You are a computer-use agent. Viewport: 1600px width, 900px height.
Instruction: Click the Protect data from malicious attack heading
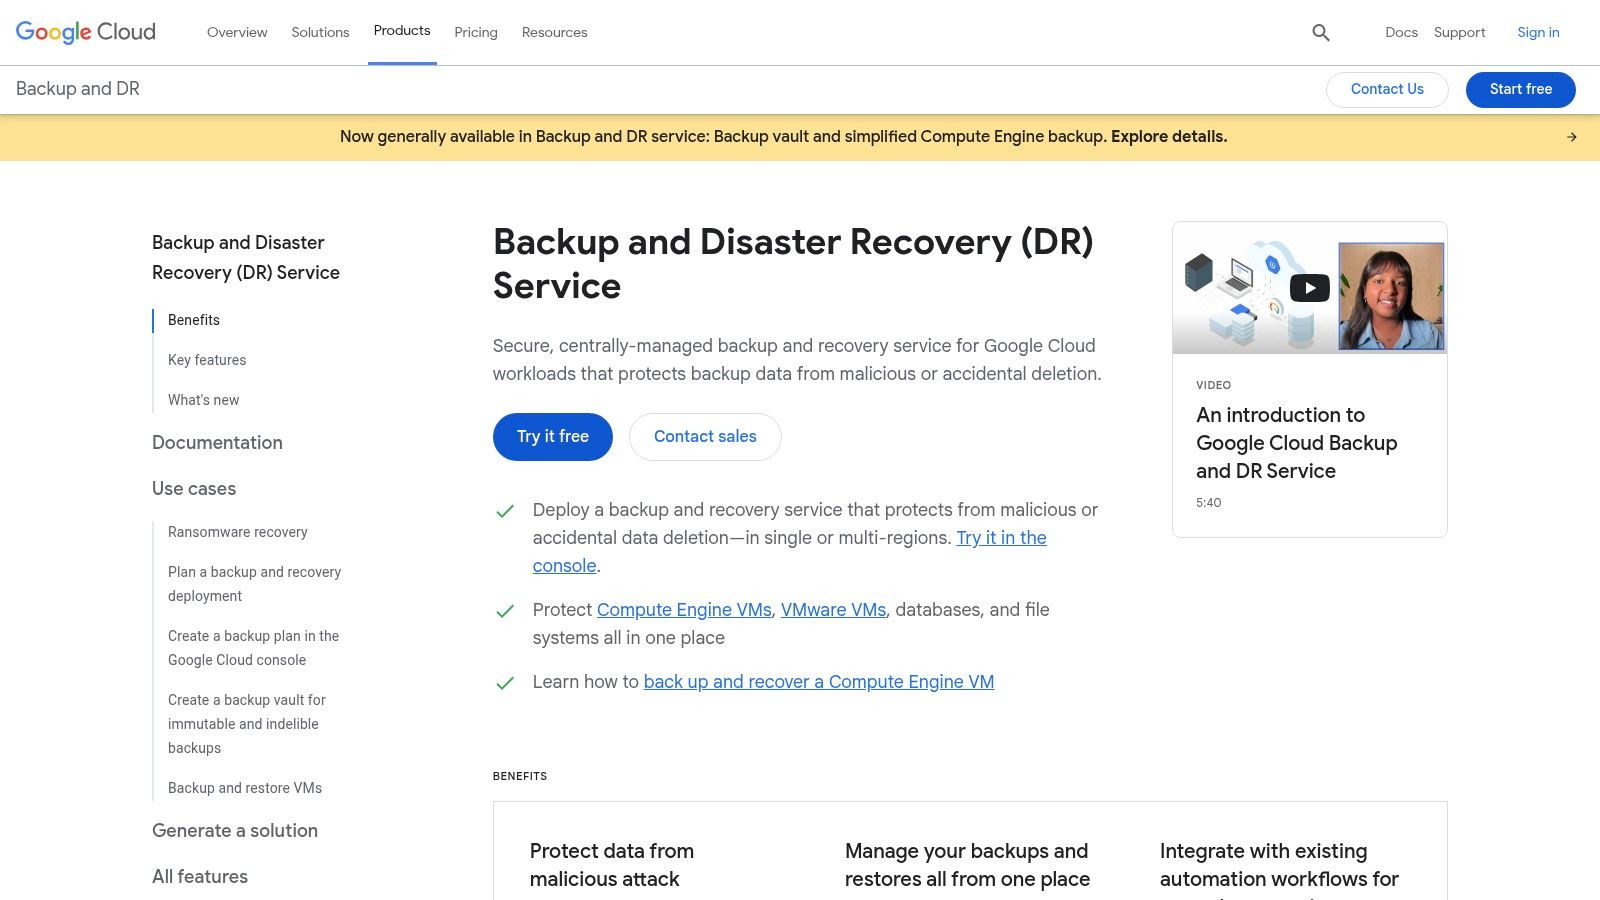click(x=612, y=865)
